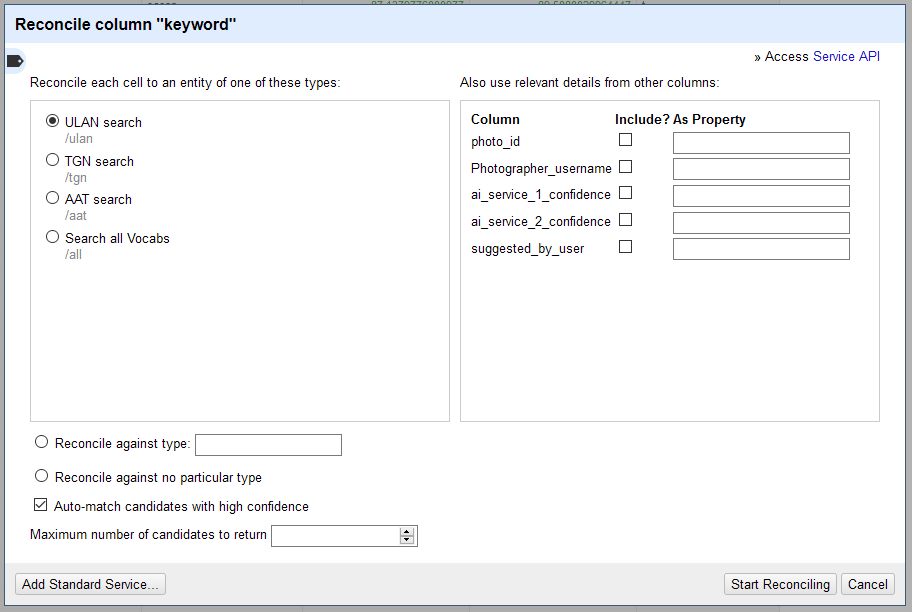Click the stepper up arrow for candidates
Viewport: 912px width, 612px height.
tap(408, 531)
